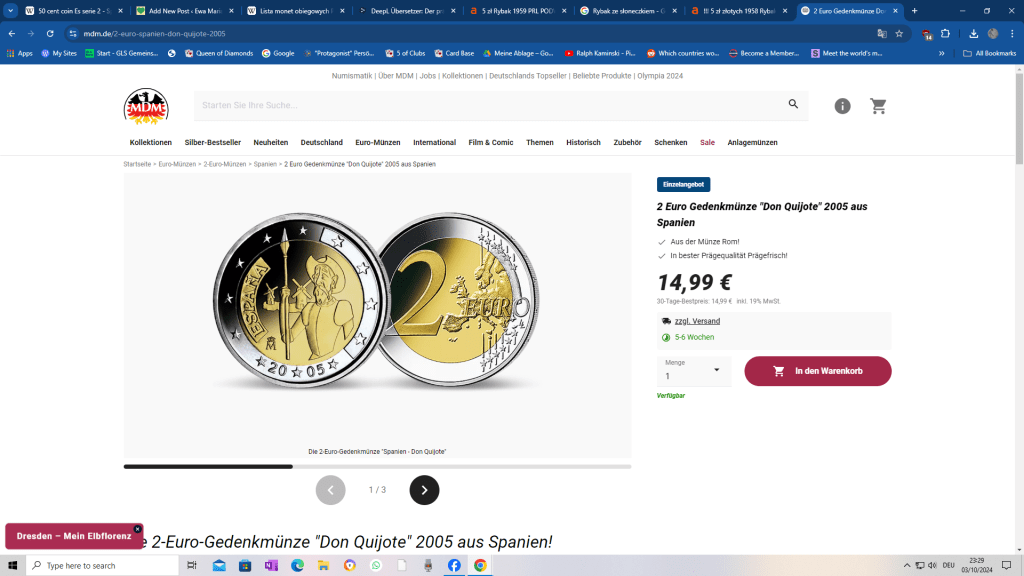Close the Dresden – Mein Elbflorenz banner
The width and height of the screenshot is (1024, 576).
coord(137,529)
